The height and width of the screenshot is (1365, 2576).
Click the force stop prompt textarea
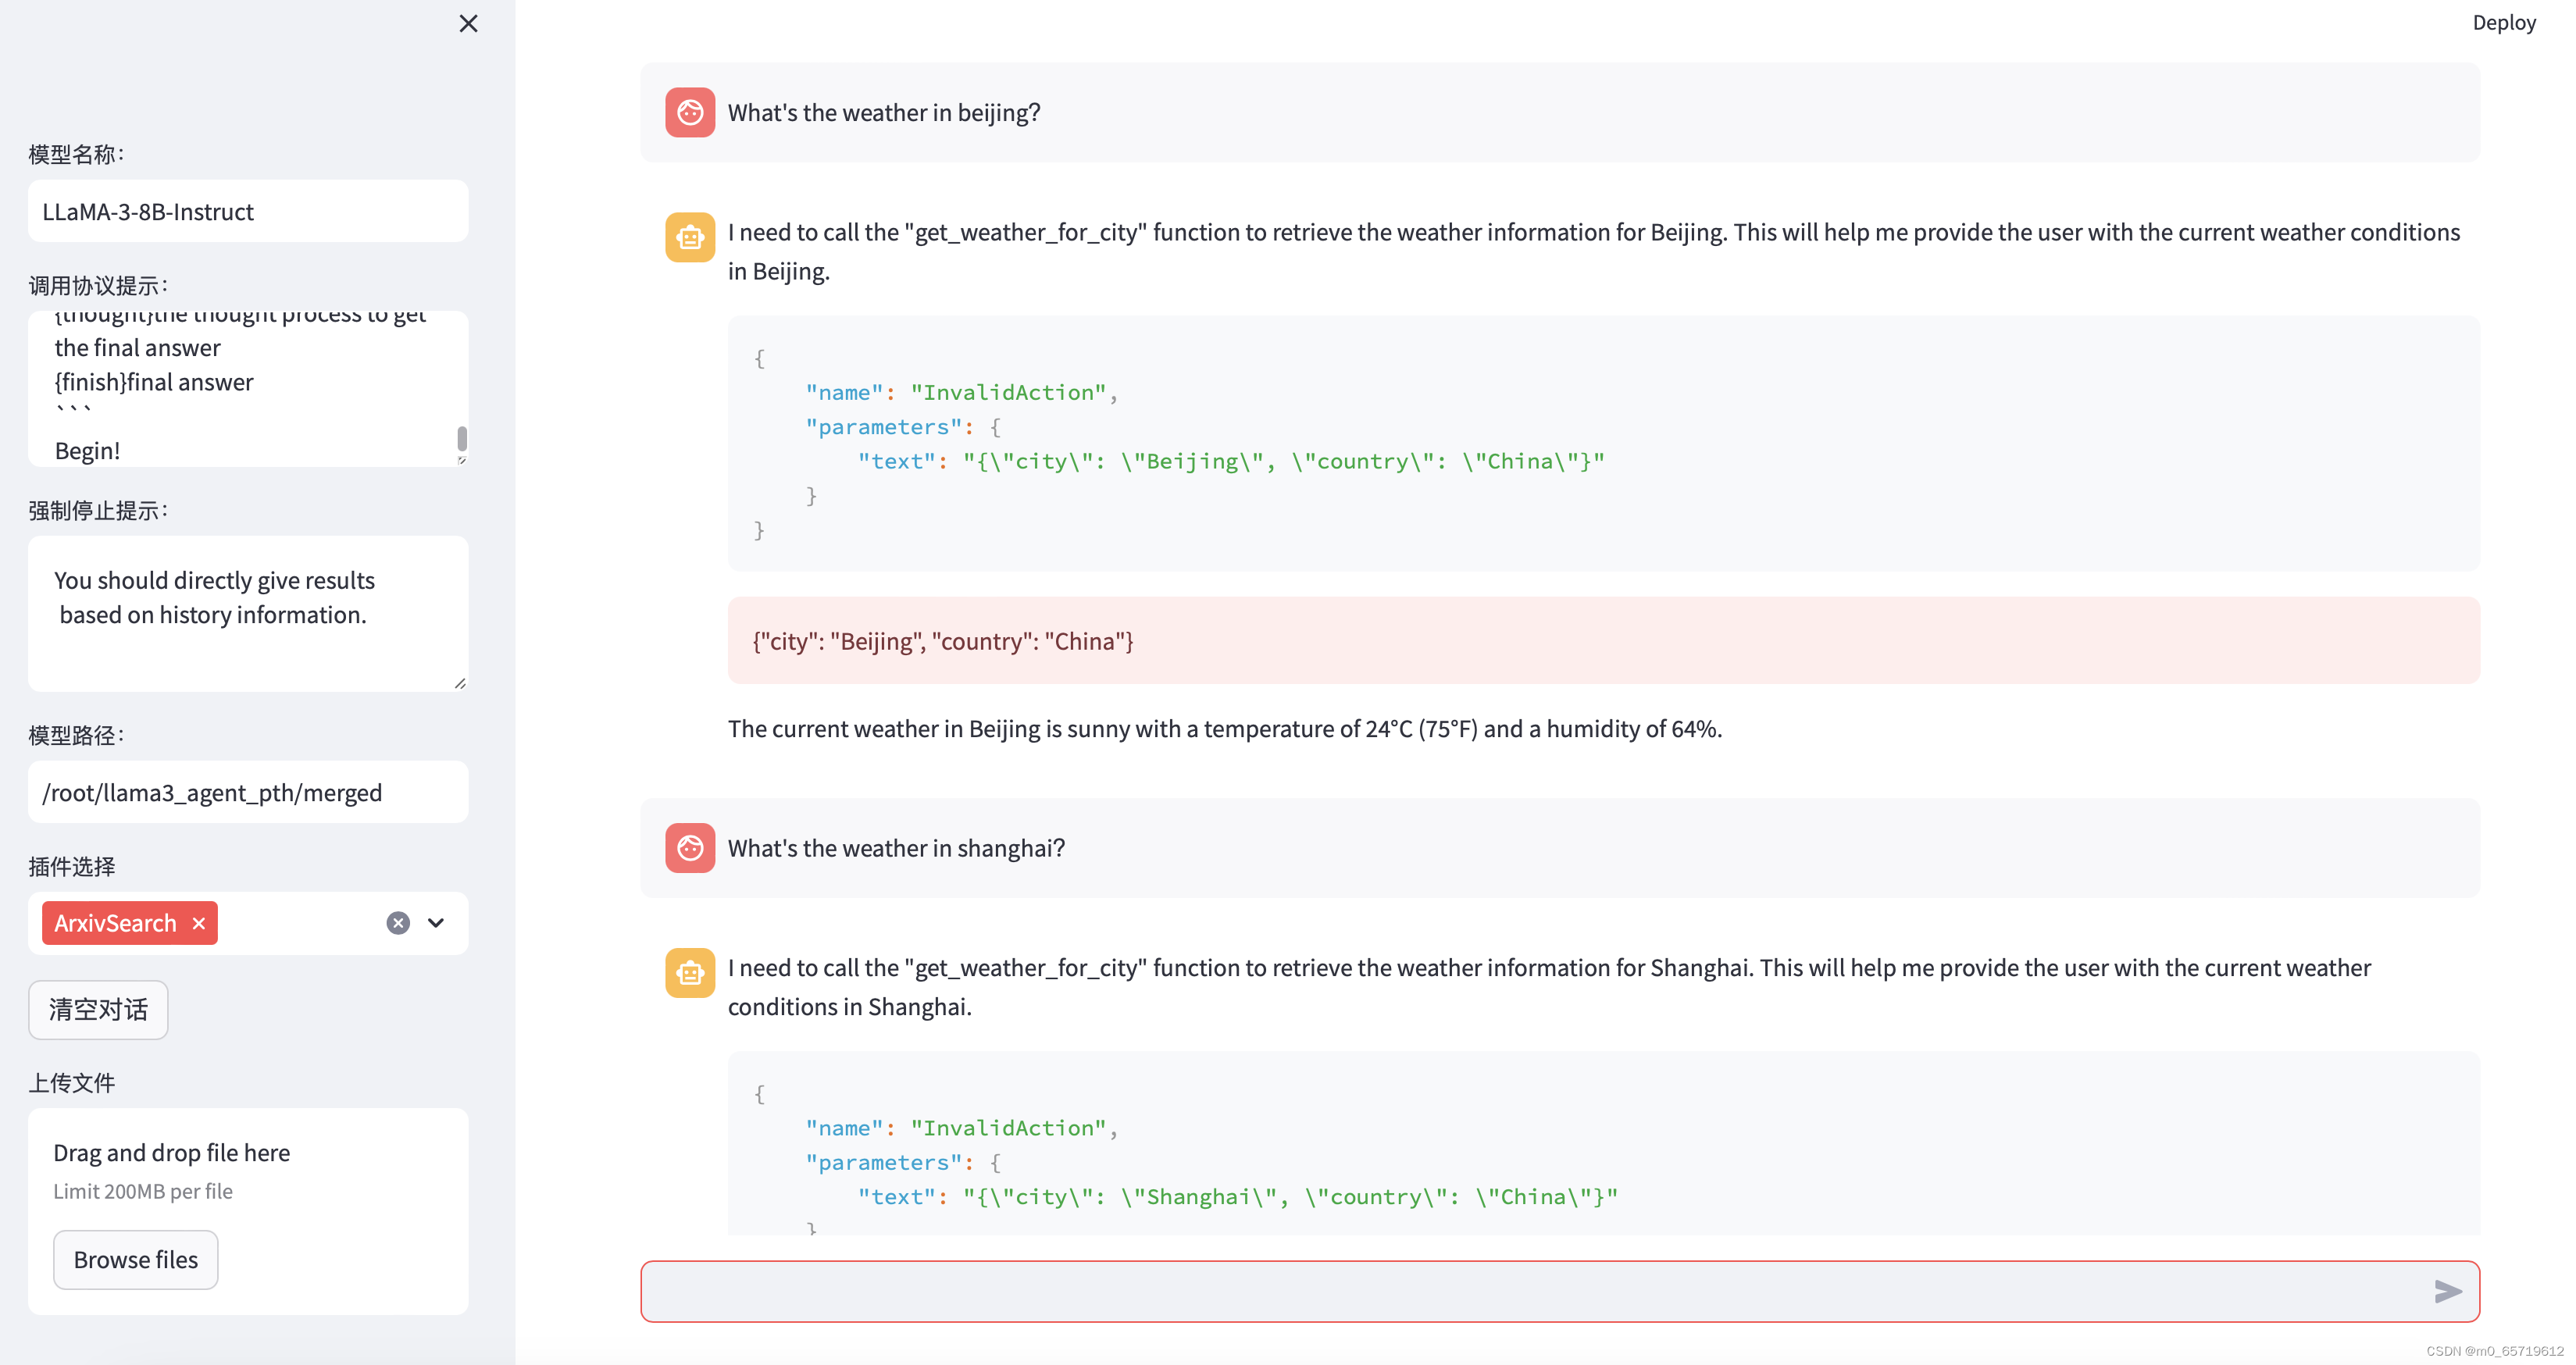248,613
